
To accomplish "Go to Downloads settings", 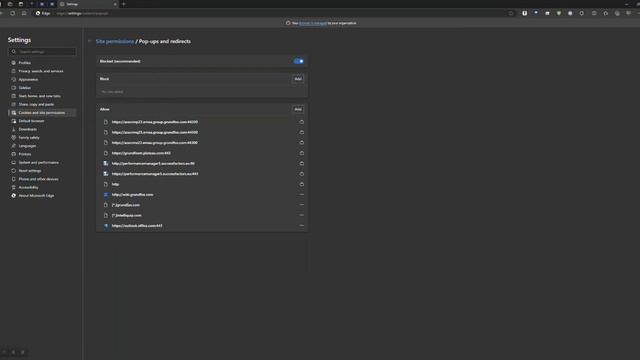I will [x=27, y=129].
